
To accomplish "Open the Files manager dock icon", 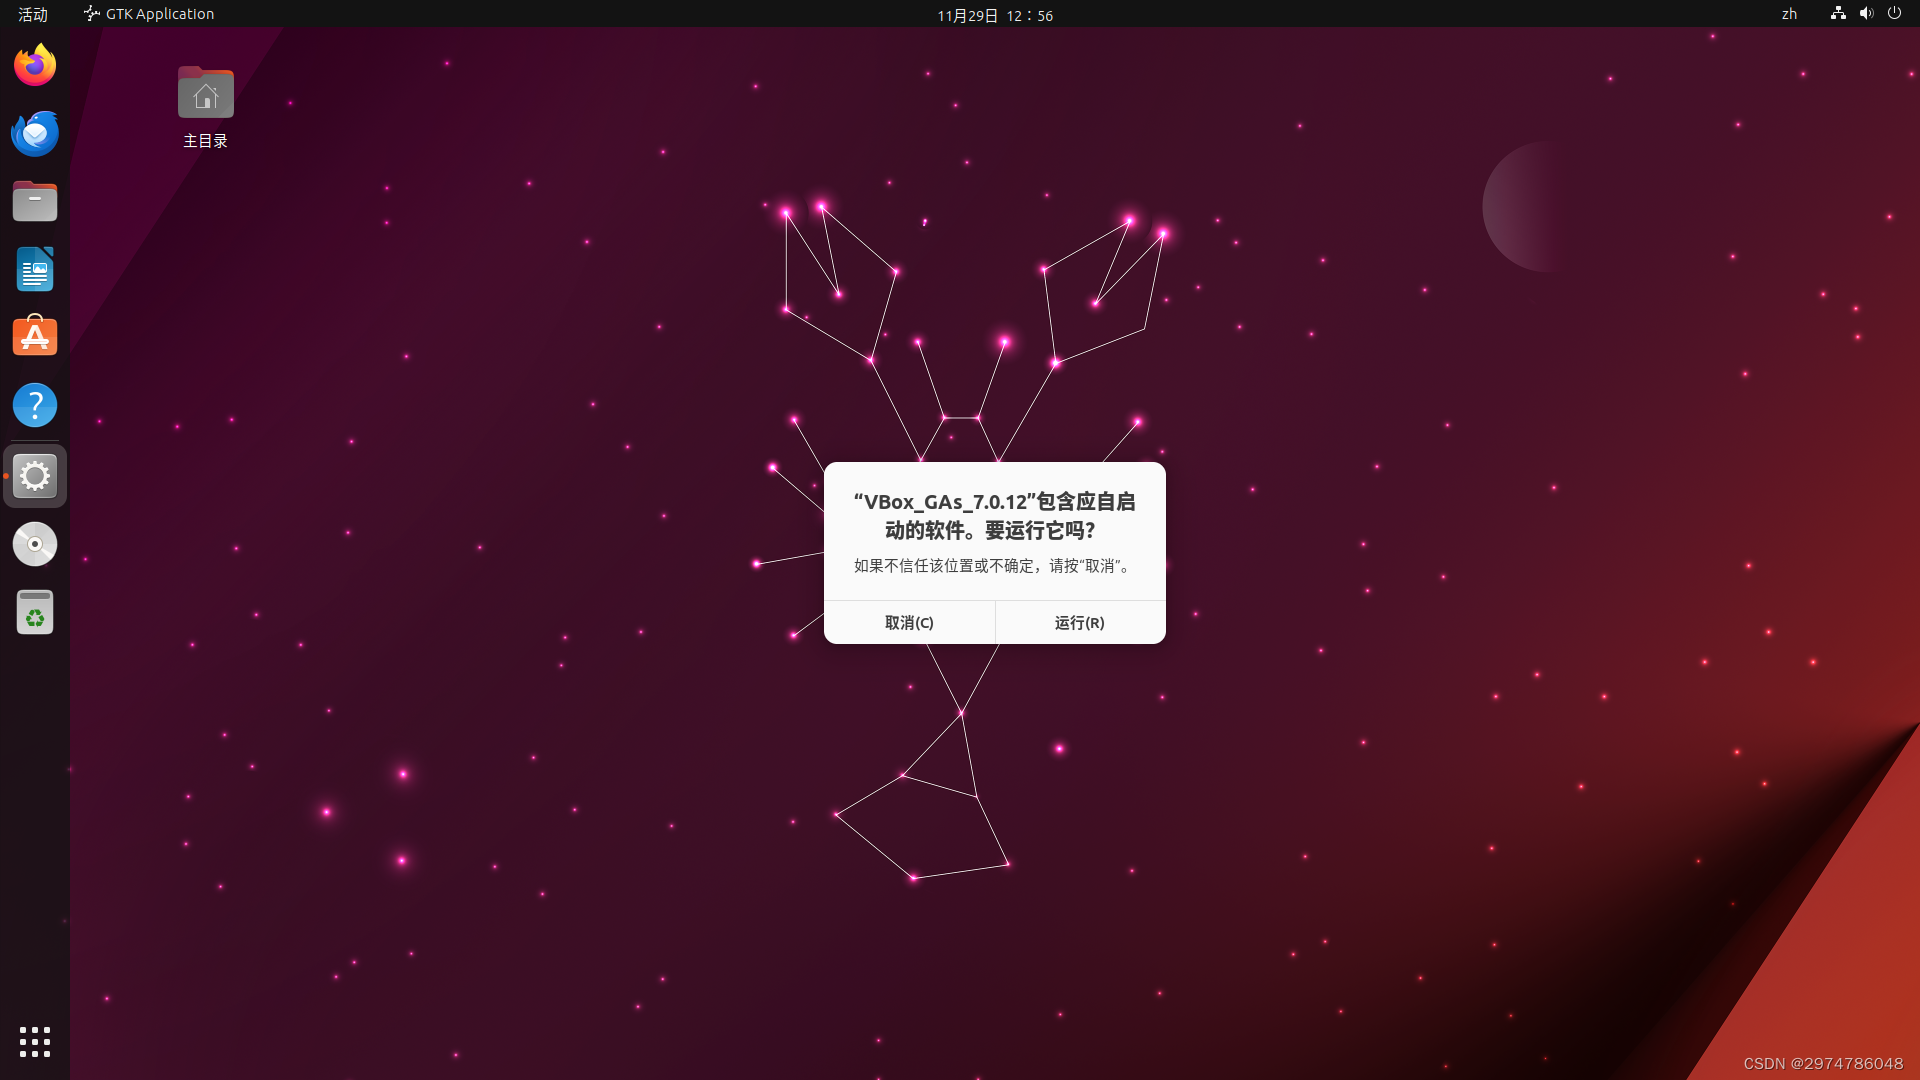I will click(x=35, y=201).
